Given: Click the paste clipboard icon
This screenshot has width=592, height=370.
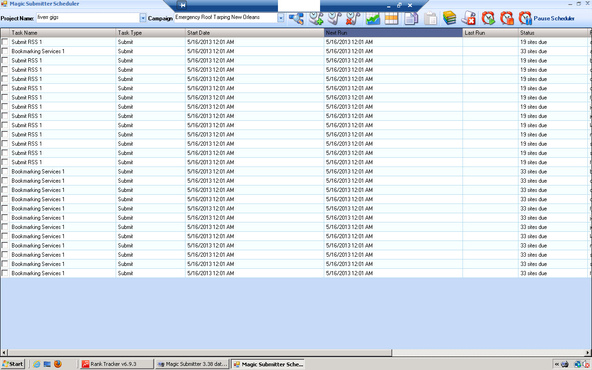Looking at the screenshot, I should (430, 18).
